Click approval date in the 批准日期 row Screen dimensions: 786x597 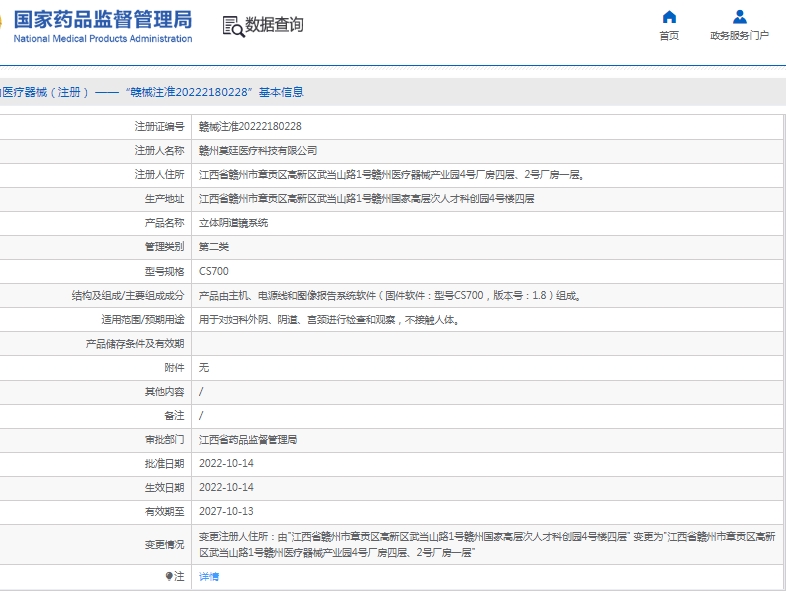226,463
